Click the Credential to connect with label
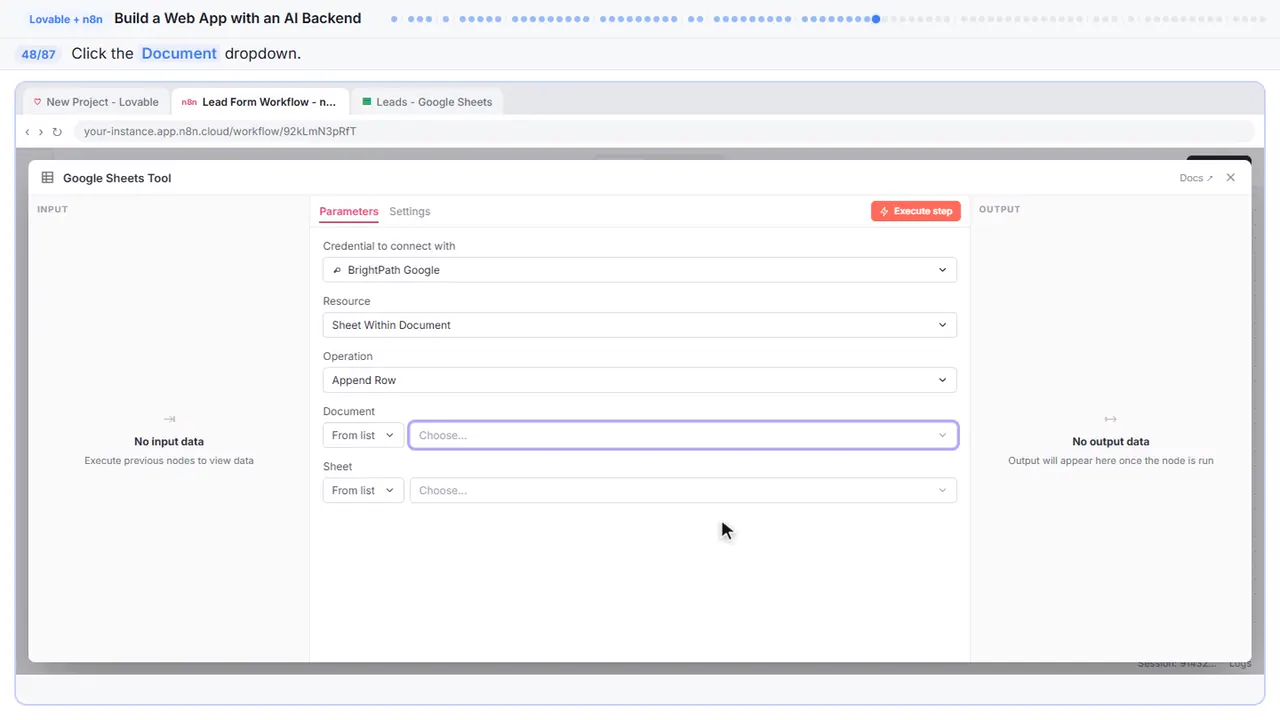 tap(389, 246)
